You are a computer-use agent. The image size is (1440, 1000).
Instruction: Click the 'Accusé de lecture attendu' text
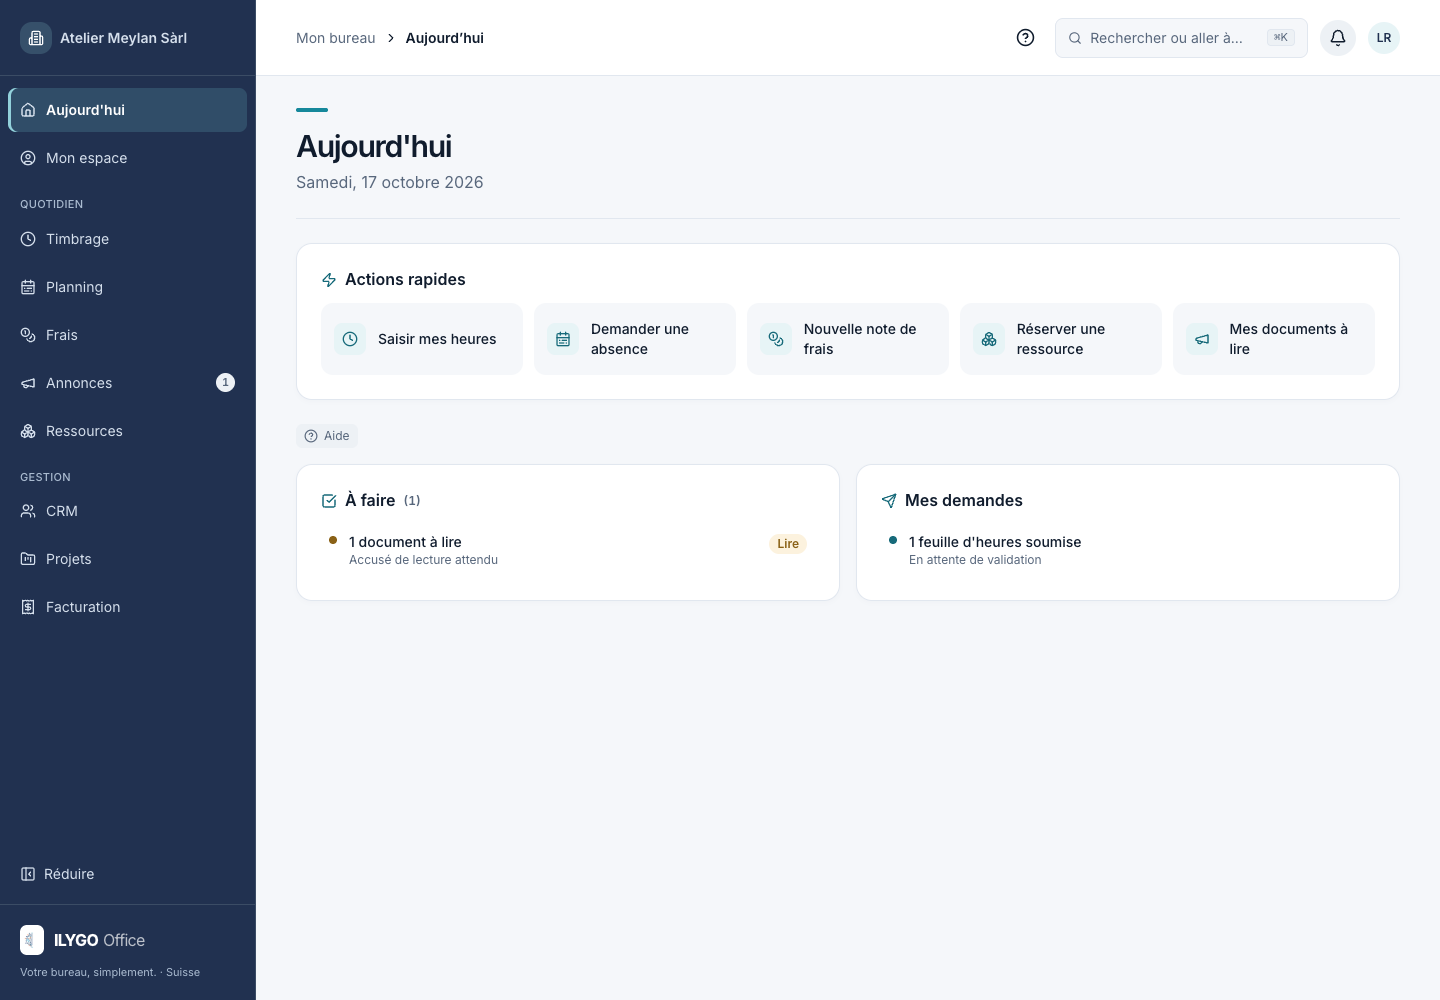[423, 560]
